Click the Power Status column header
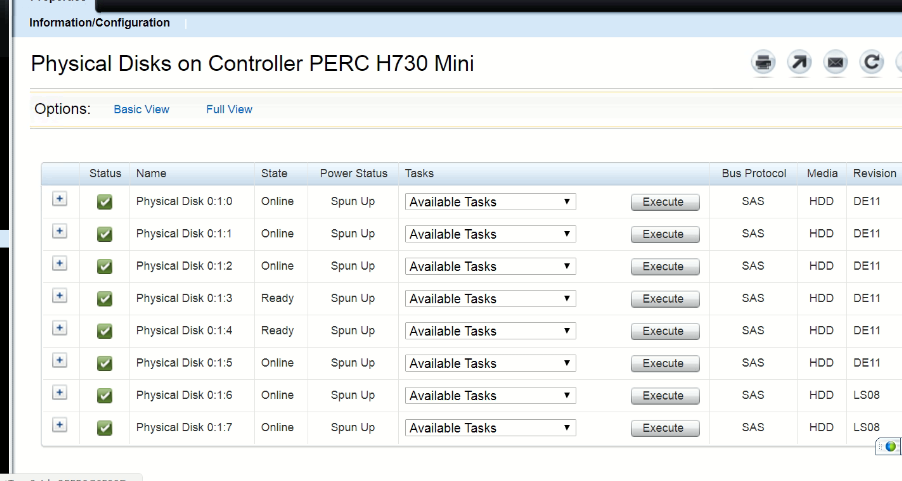 352,174
